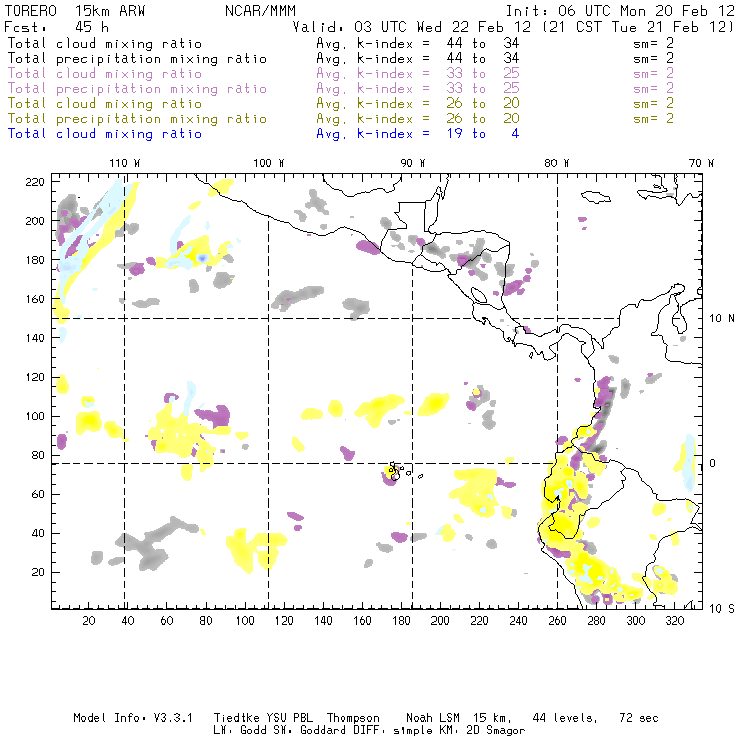Click the '10 N' latitude label
The width and height of the screenshot is (740, 740).
point(722,319)
